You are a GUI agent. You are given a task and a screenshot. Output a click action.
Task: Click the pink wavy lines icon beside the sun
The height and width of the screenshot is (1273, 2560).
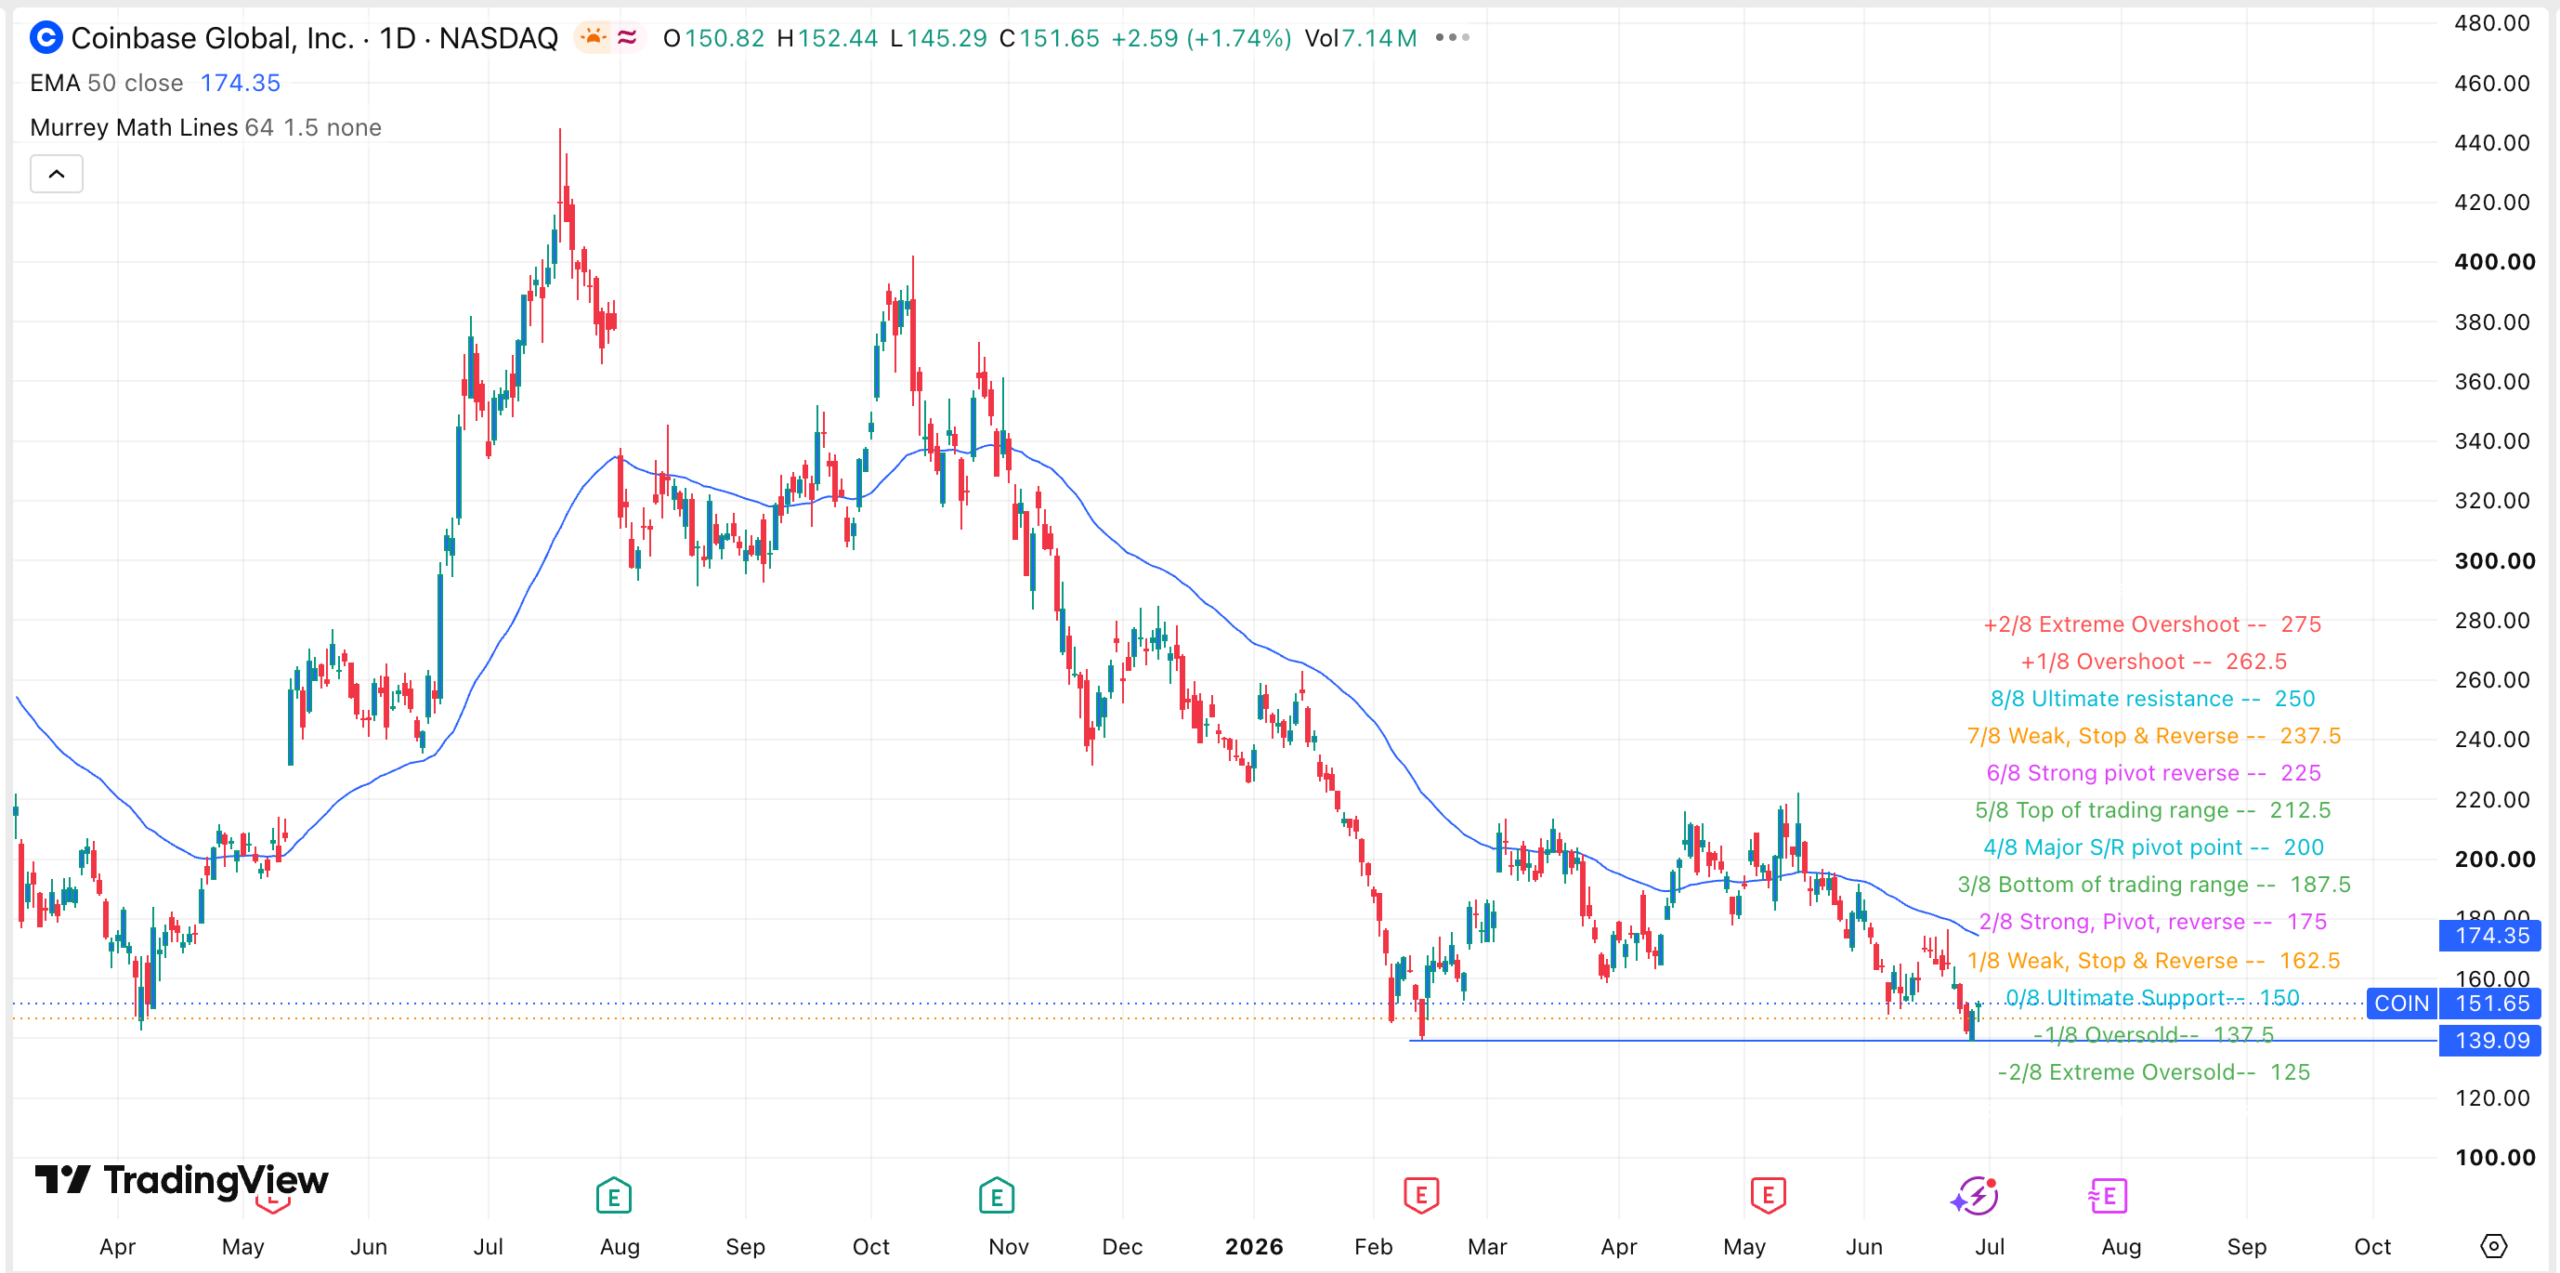point(627,38)
